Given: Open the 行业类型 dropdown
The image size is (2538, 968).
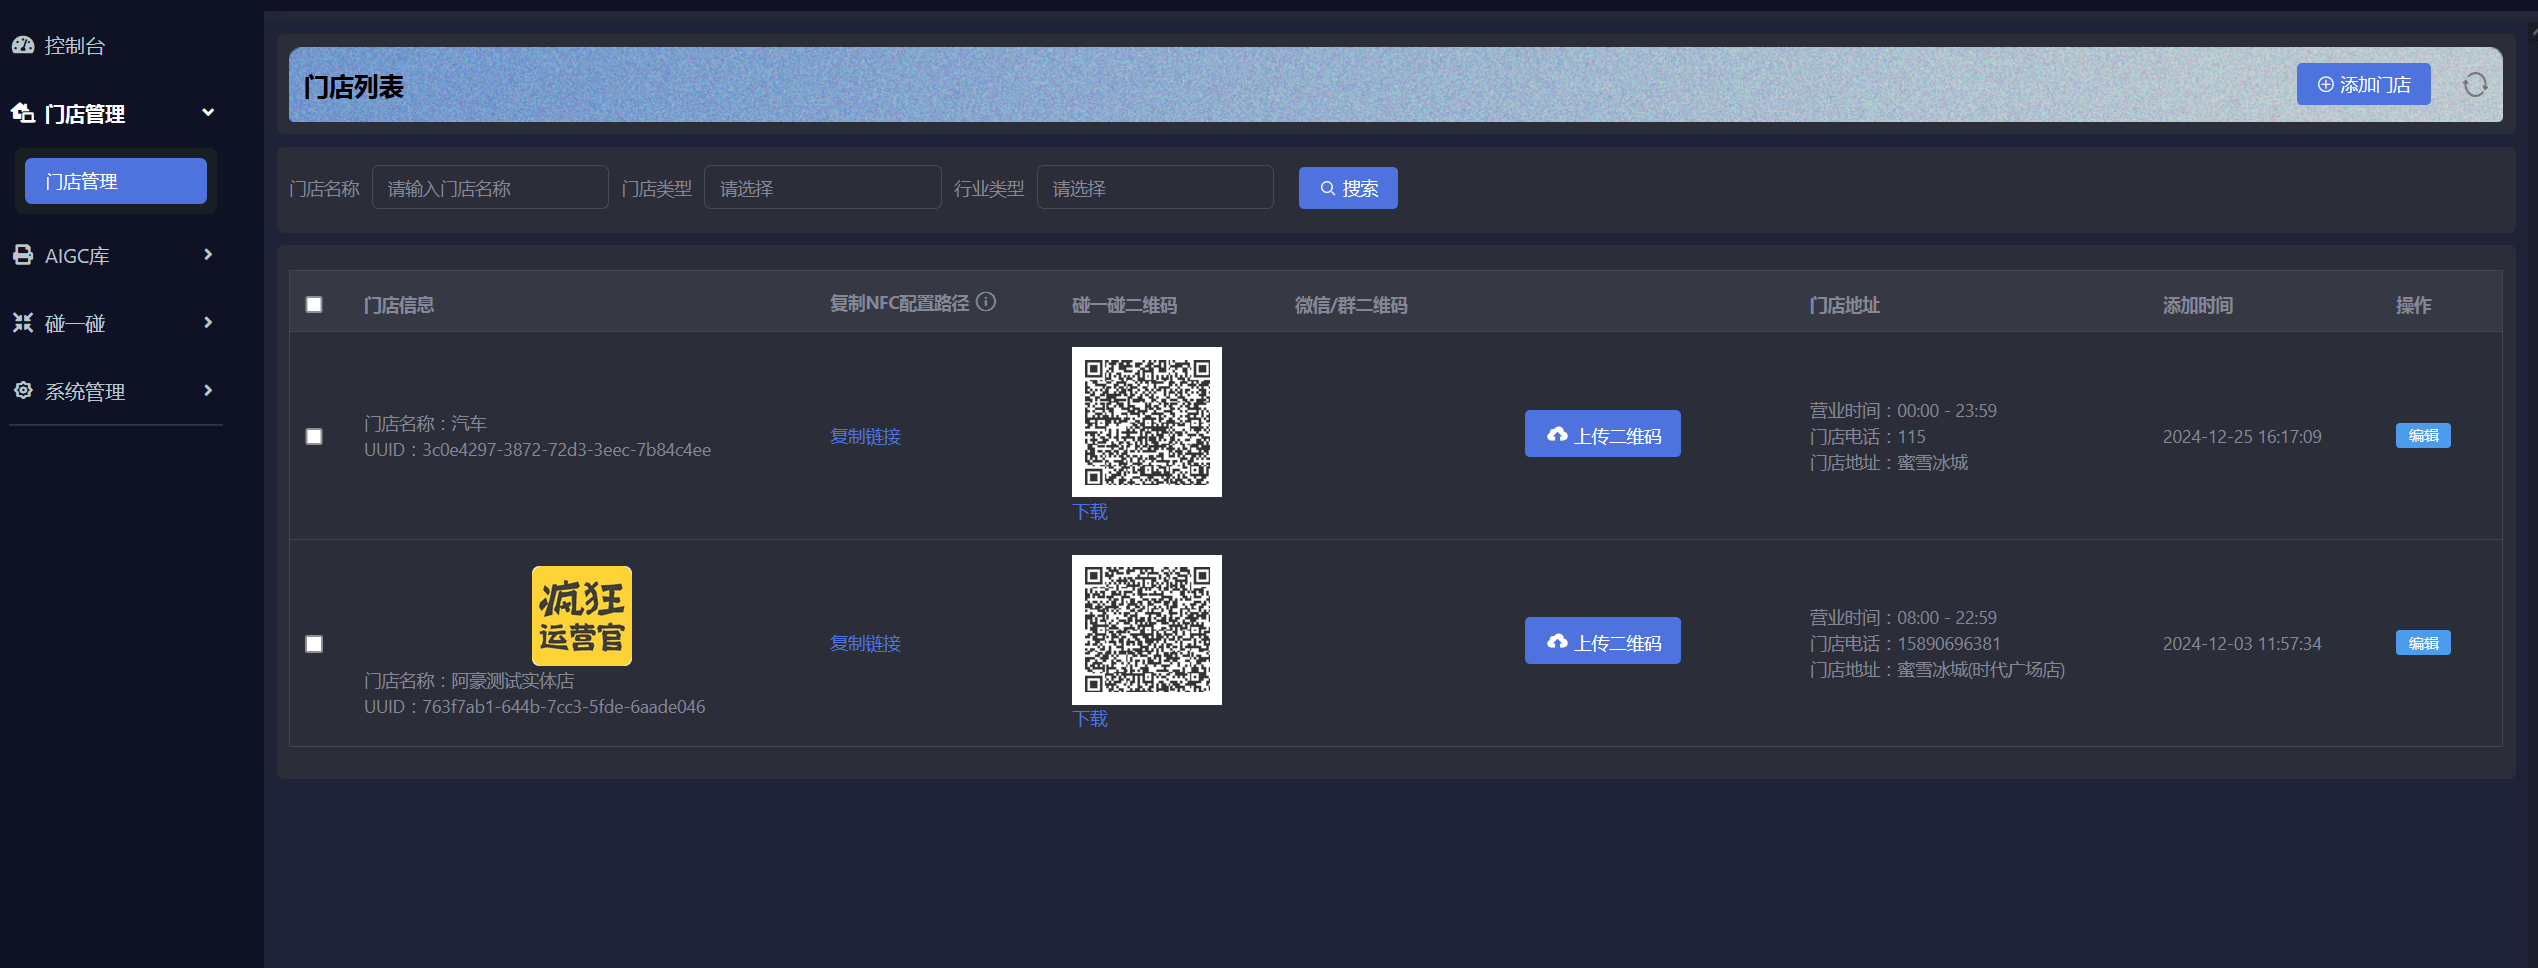Looking at the screenshot, I should click(x=1154, y=188).
